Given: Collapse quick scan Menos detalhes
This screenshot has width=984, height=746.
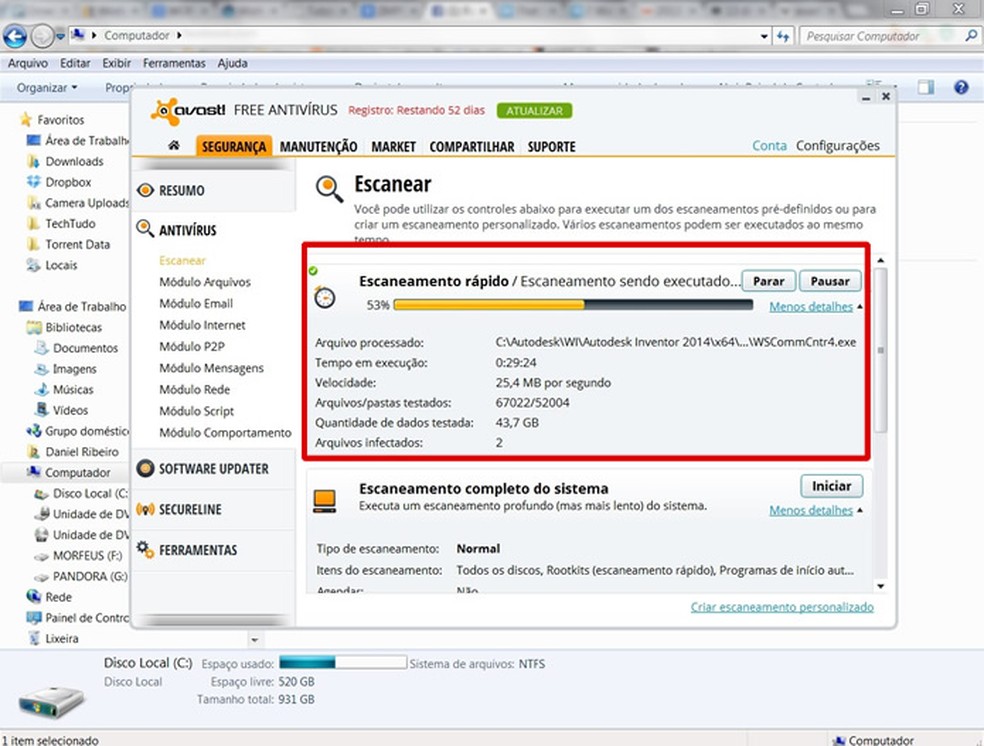Looking at the screenshot, I should 811,306.
